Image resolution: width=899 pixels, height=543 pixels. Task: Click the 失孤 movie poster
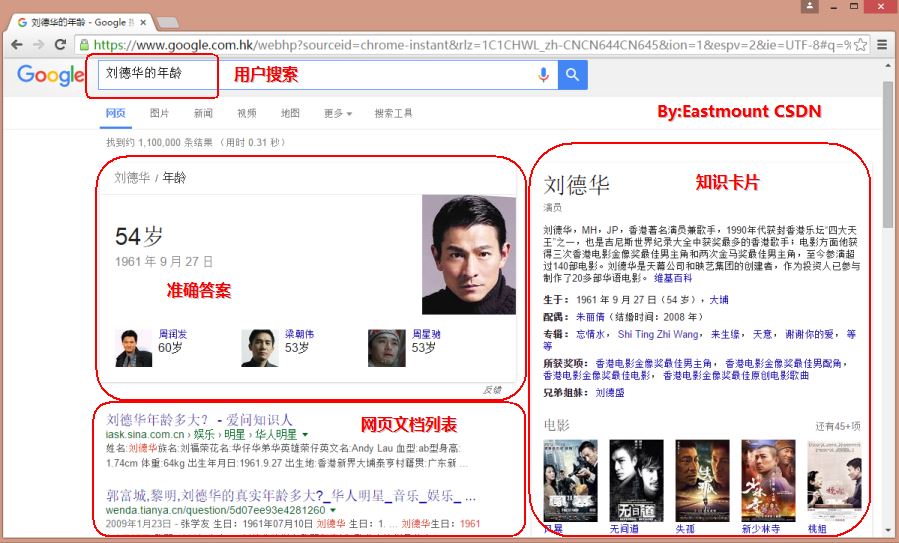point(702,481)
